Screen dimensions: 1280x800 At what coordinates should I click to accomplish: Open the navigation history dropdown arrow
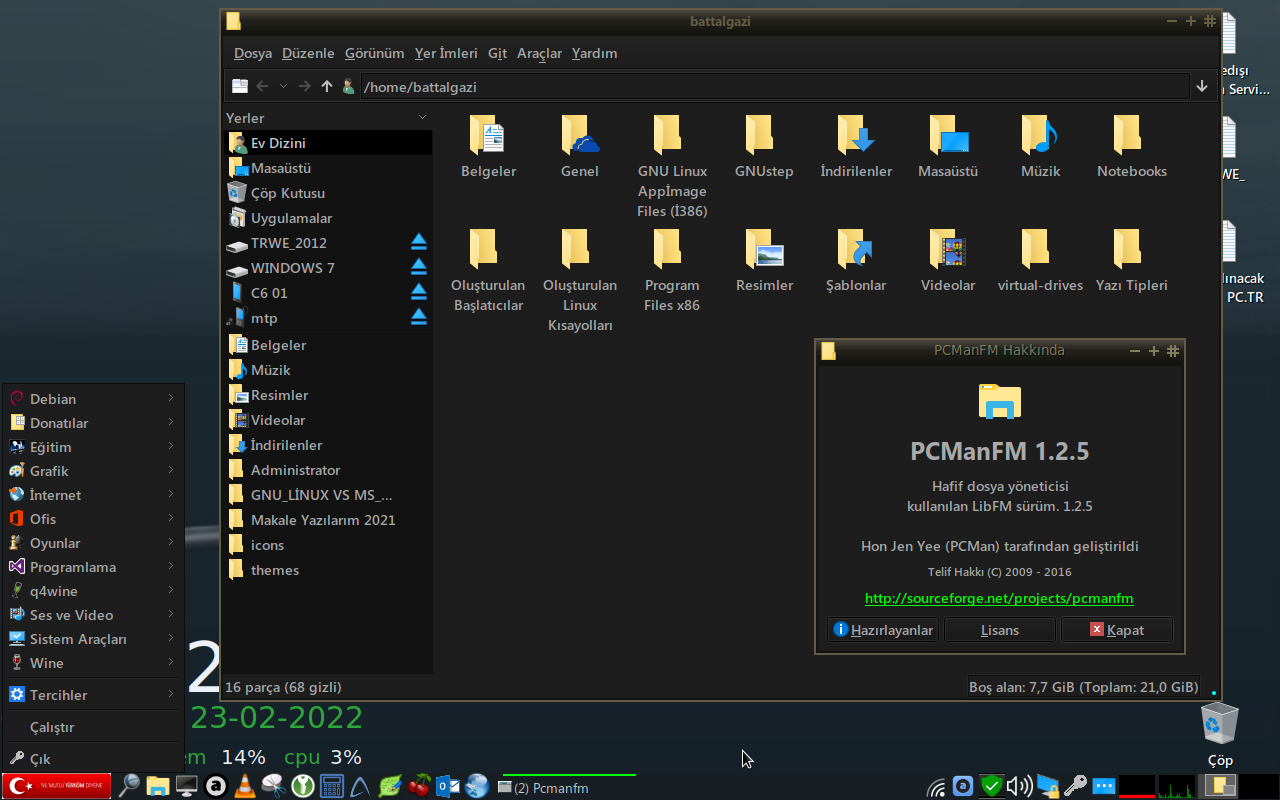[284, 87]
